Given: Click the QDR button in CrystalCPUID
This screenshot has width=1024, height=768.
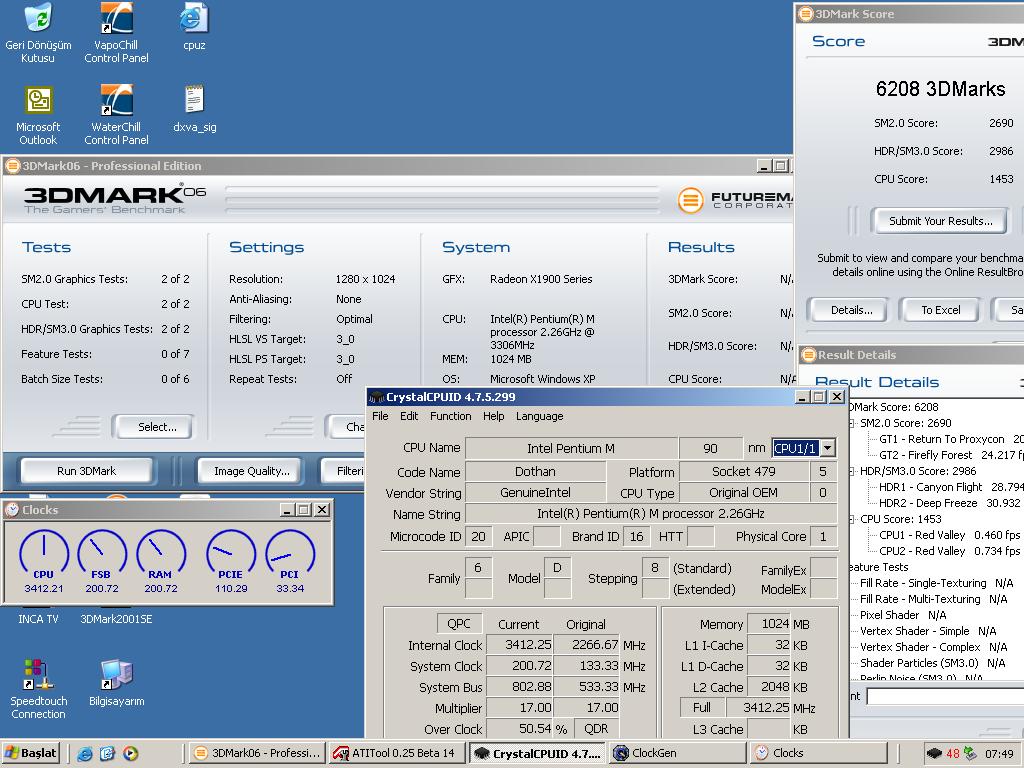Looking at the screenshot, I should [596, 729].
